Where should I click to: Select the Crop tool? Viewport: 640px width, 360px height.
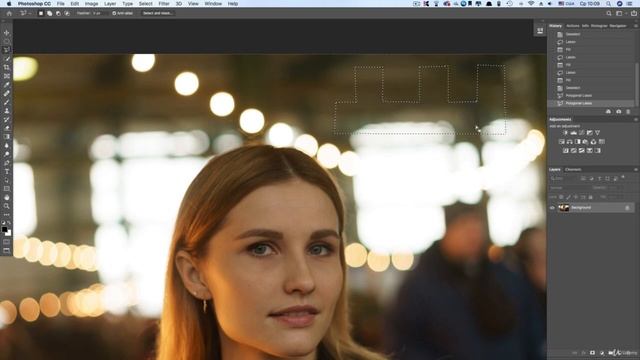coord(7,67)
